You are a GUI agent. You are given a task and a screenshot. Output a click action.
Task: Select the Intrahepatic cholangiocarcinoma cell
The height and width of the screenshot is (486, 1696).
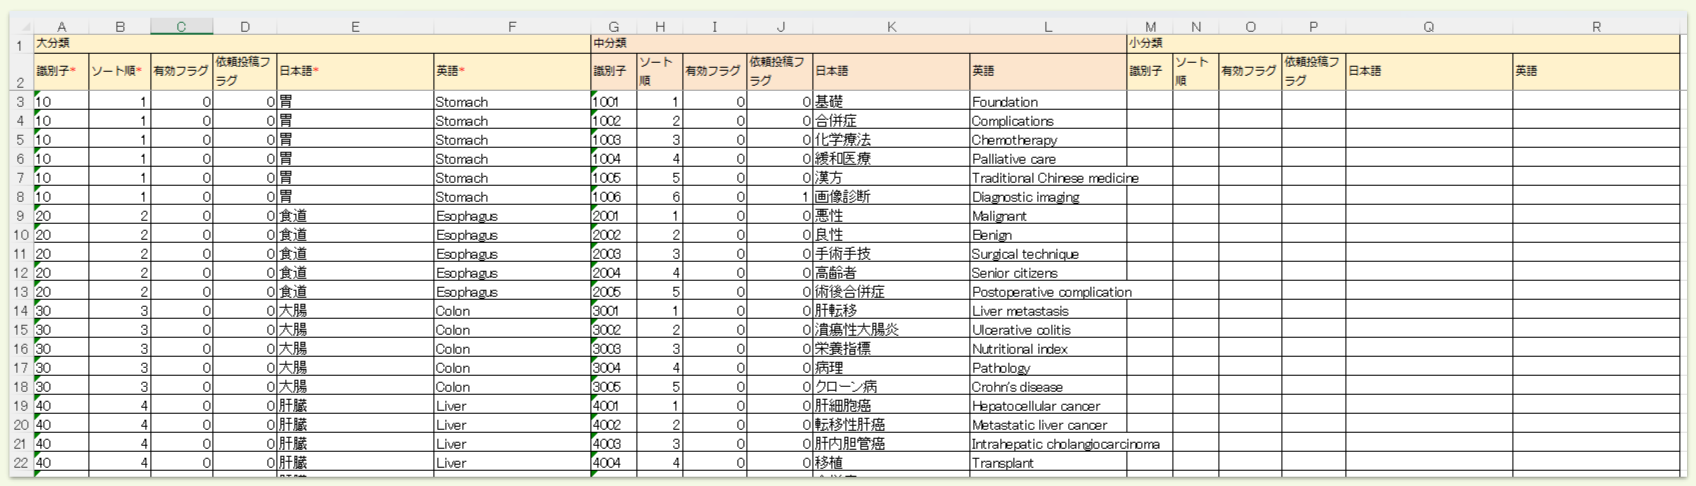coord(1048,443)
